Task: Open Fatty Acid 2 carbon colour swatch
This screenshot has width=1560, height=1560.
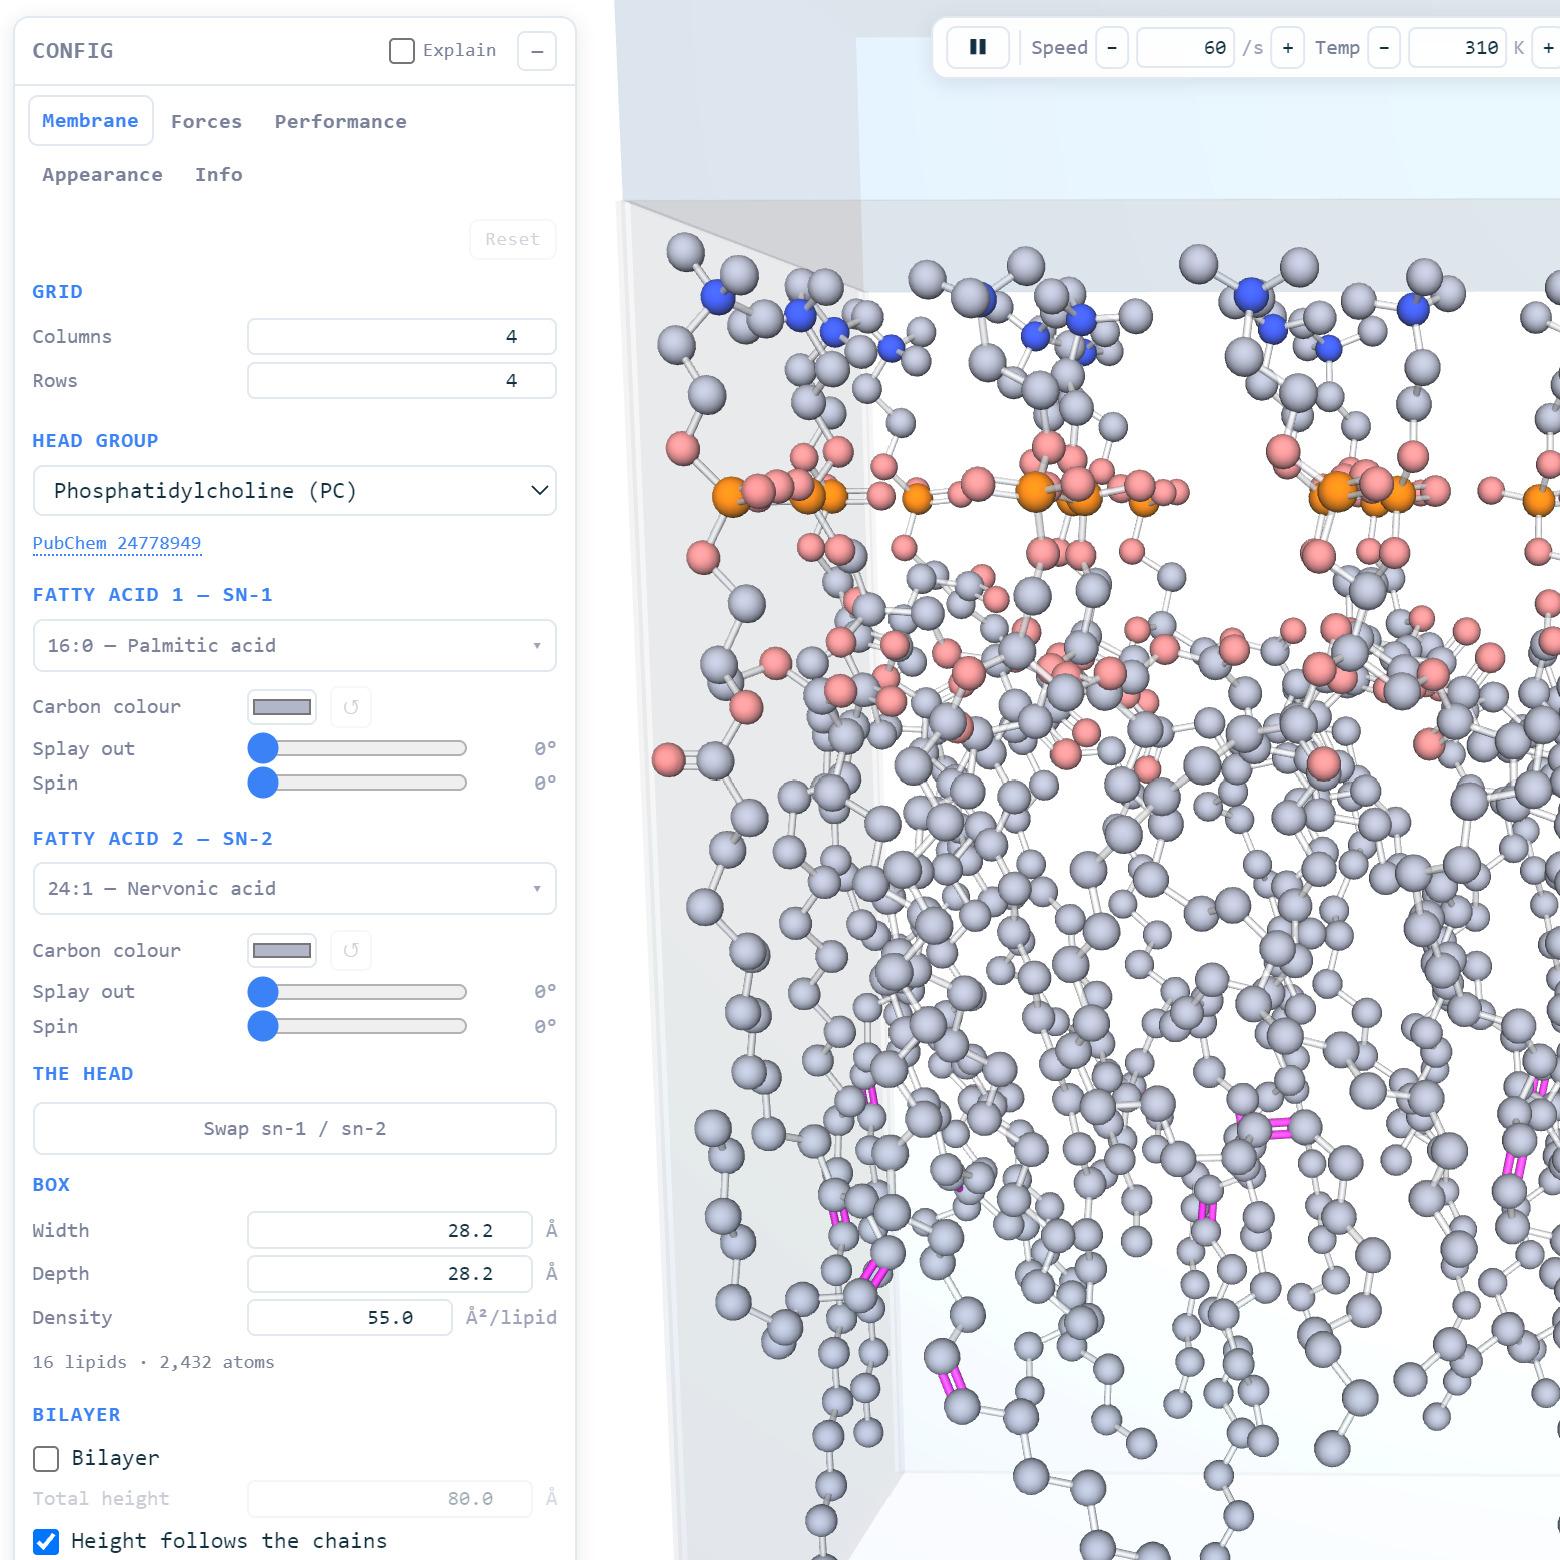Action: point(282,950)
